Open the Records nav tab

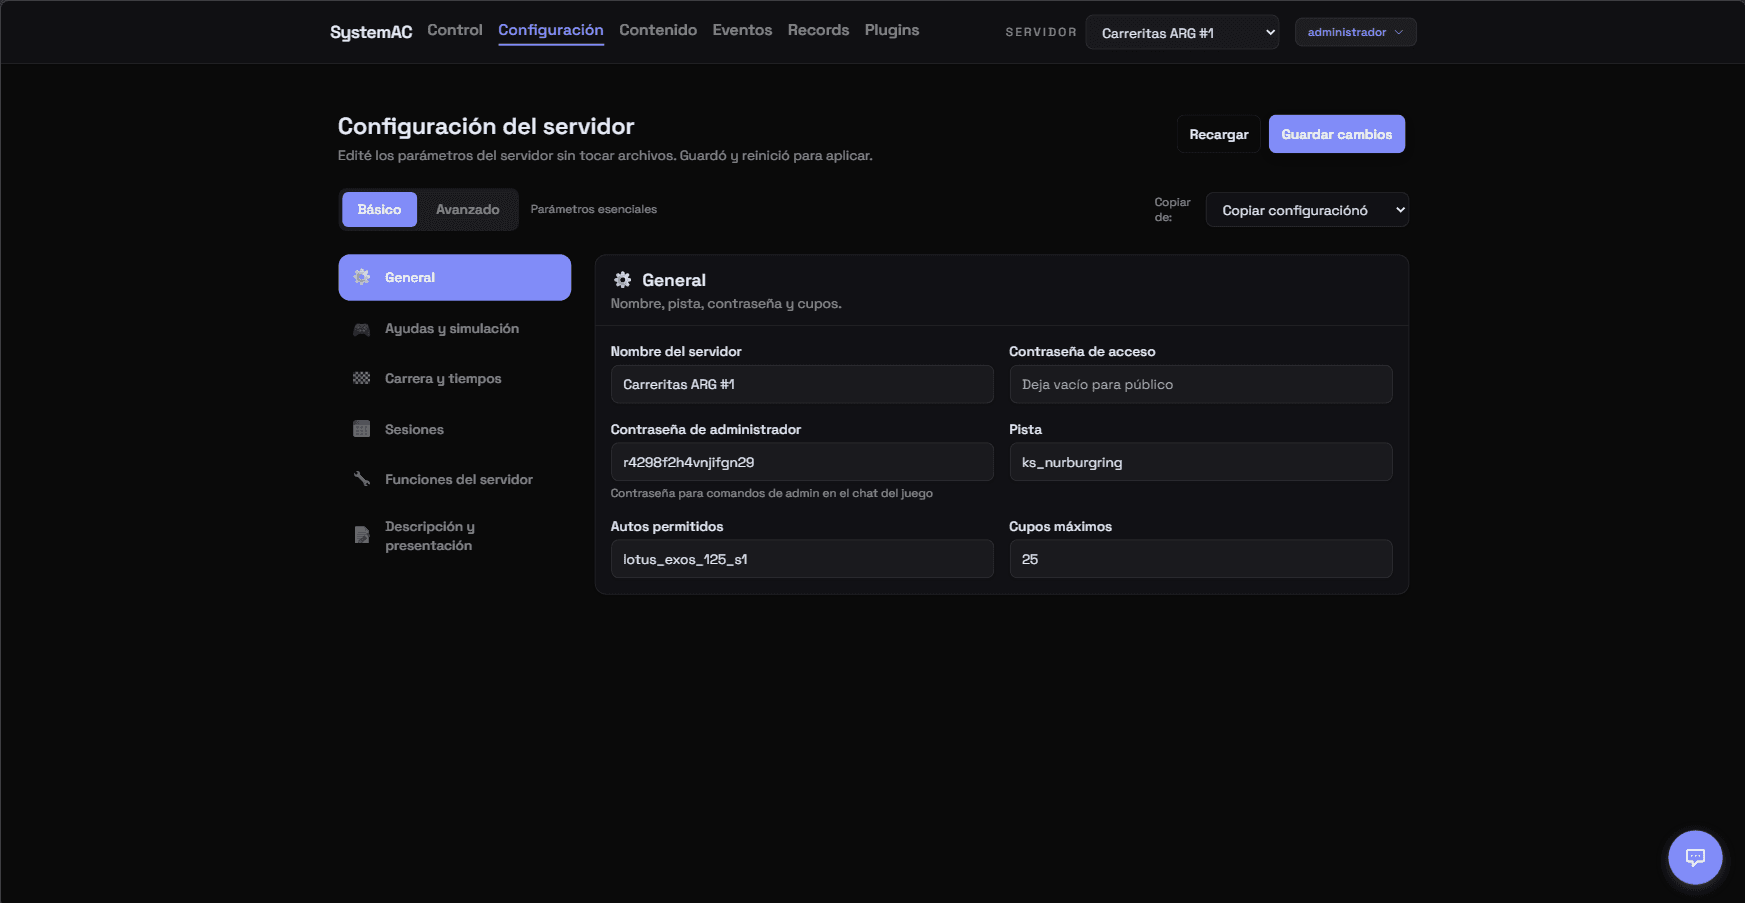tap(818, 30)
